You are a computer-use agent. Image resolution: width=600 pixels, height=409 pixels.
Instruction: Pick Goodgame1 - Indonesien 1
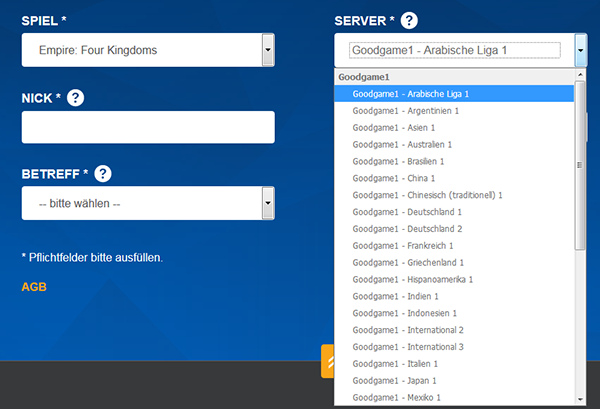point(454,313)
